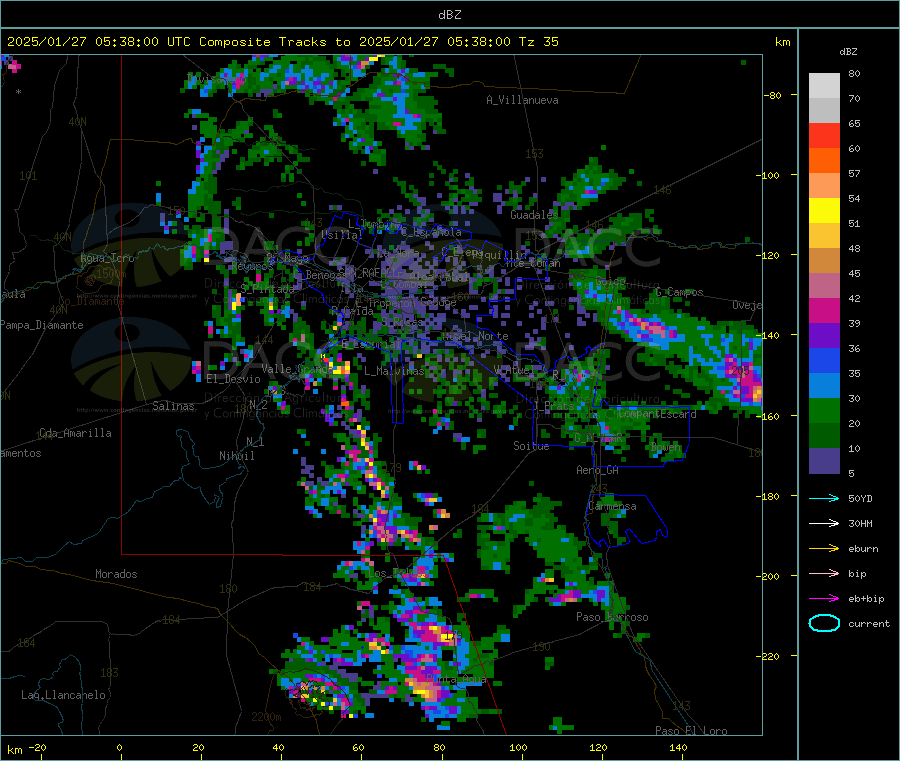Click the Pampa_Diamante map label

[41, 325]
